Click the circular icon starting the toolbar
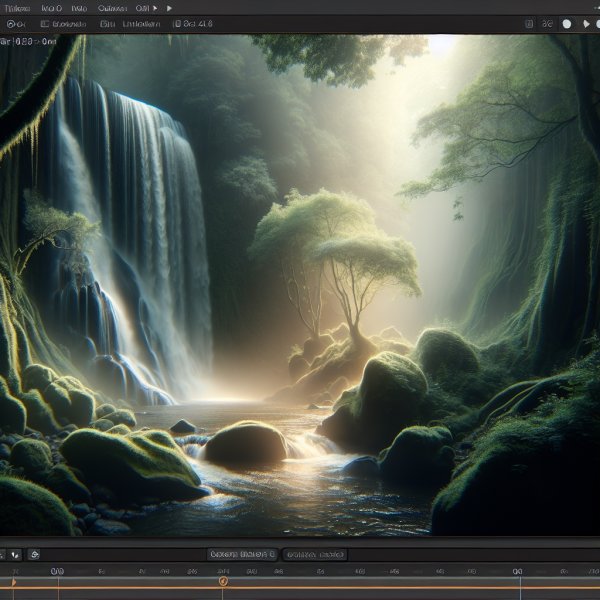600x600 pixels. click(x=11, y=24)
